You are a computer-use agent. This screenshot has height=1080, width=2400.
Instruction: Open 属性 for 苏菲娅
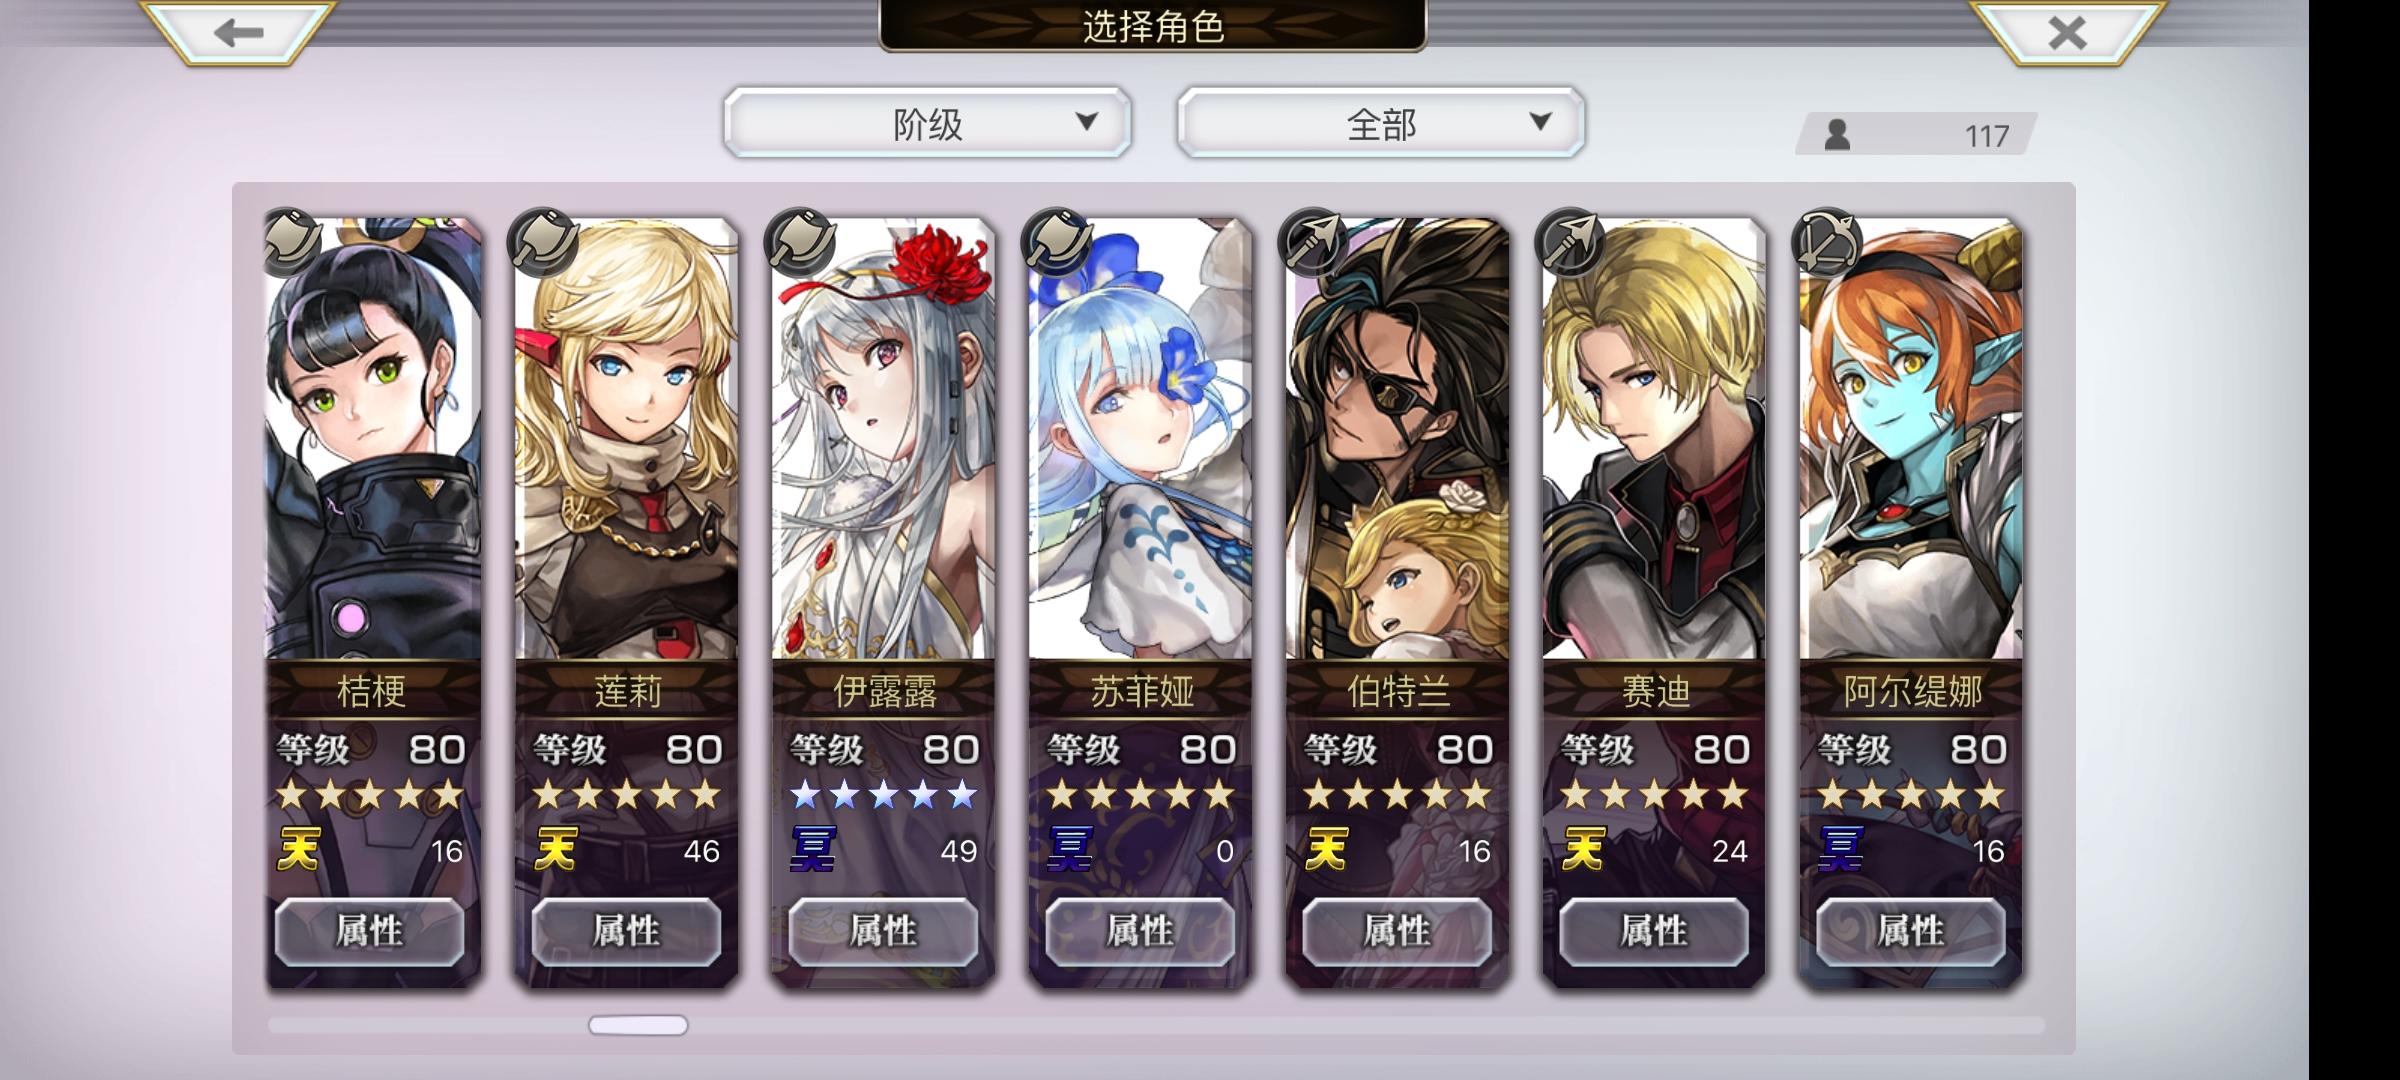pyautogui.click(x=1140, y=931)
